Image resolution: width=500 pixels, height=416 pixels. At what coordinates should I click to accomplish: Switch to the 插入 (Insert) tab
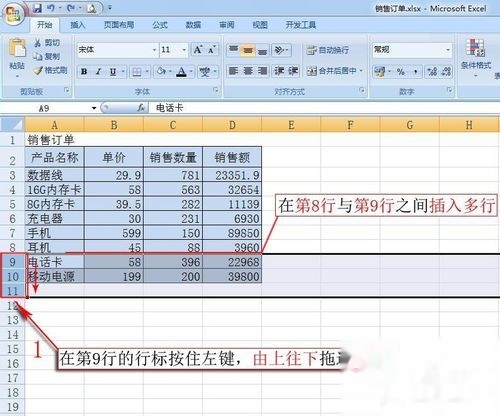point(78,25)
